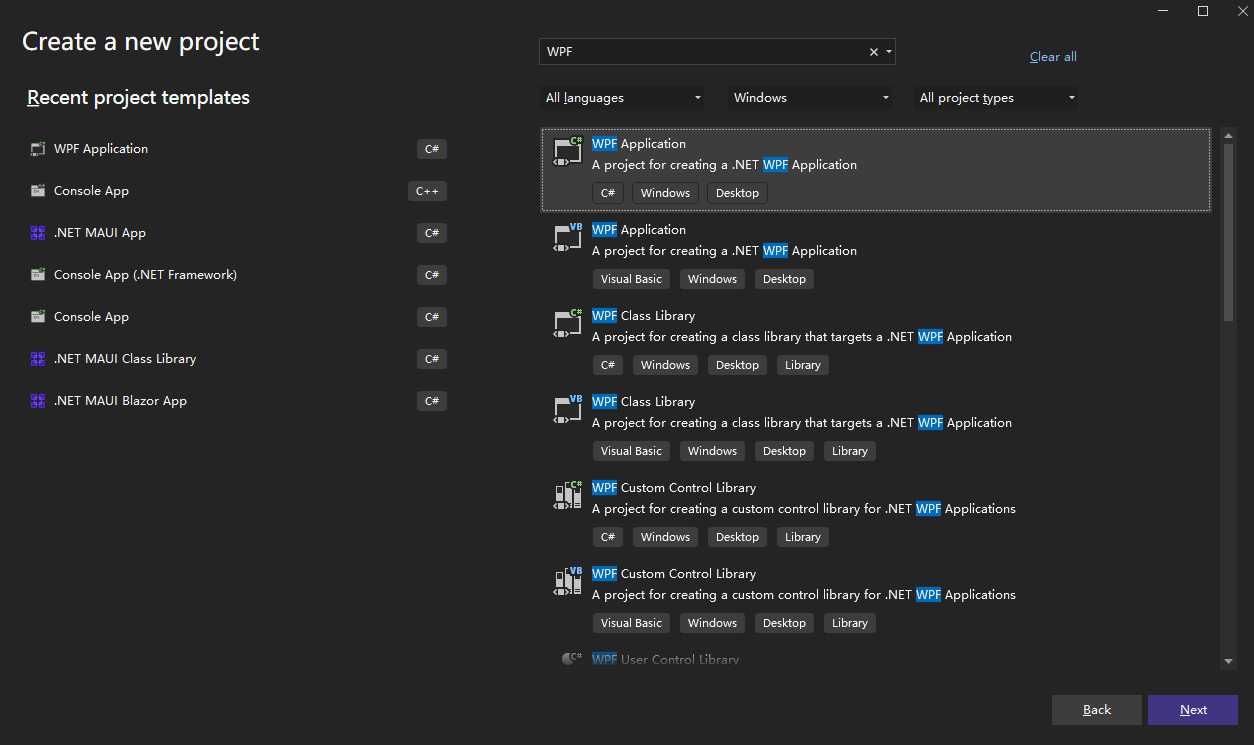
Task: Select the .NET MAUI App icon in recents
Action: point(38,233)
